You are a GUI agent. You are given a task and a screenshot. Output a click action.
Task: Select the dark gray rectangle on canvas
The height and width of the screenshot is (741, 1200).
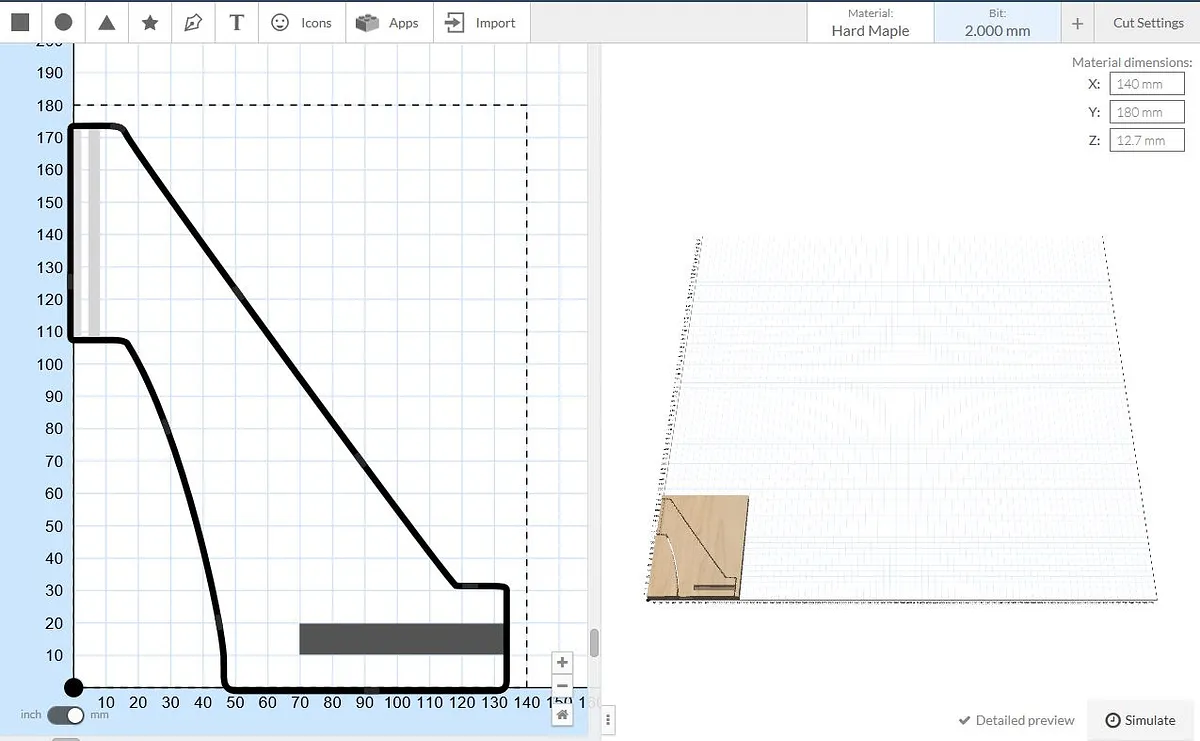pyautogui.click(x=400, y=639)
